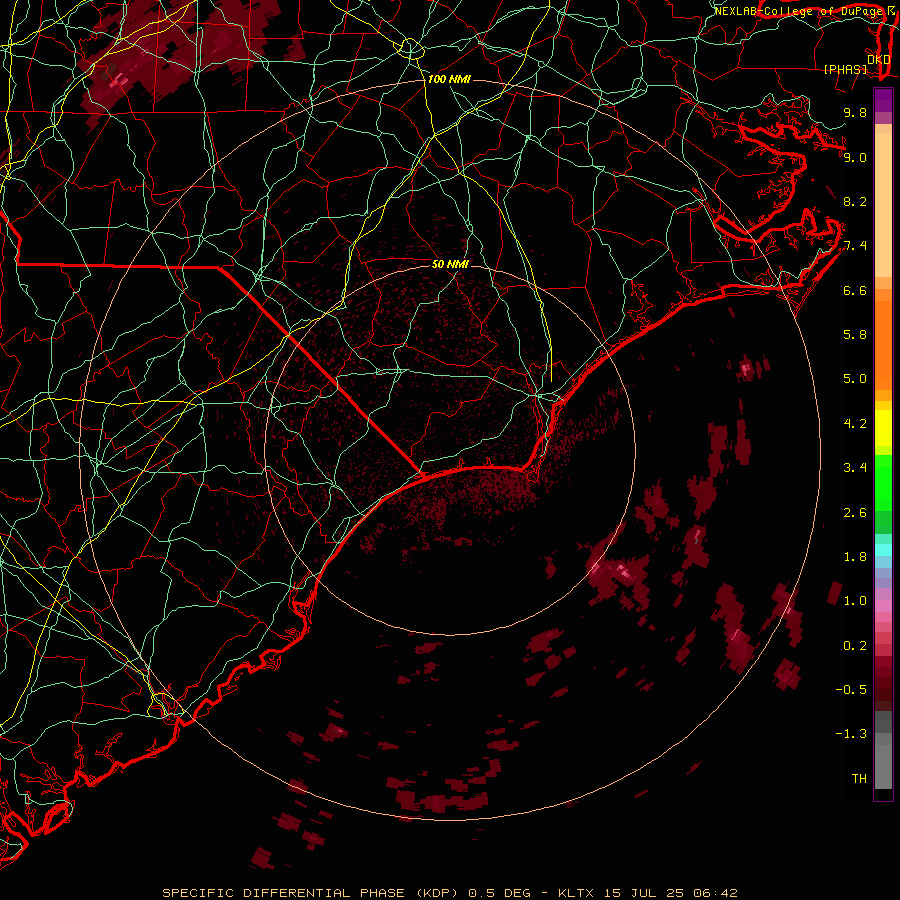Viewport: 900px width, 900px height.
Task: Click the 9.0 value on the color scale
Action: pyautogui.click(x=855, y=157)
